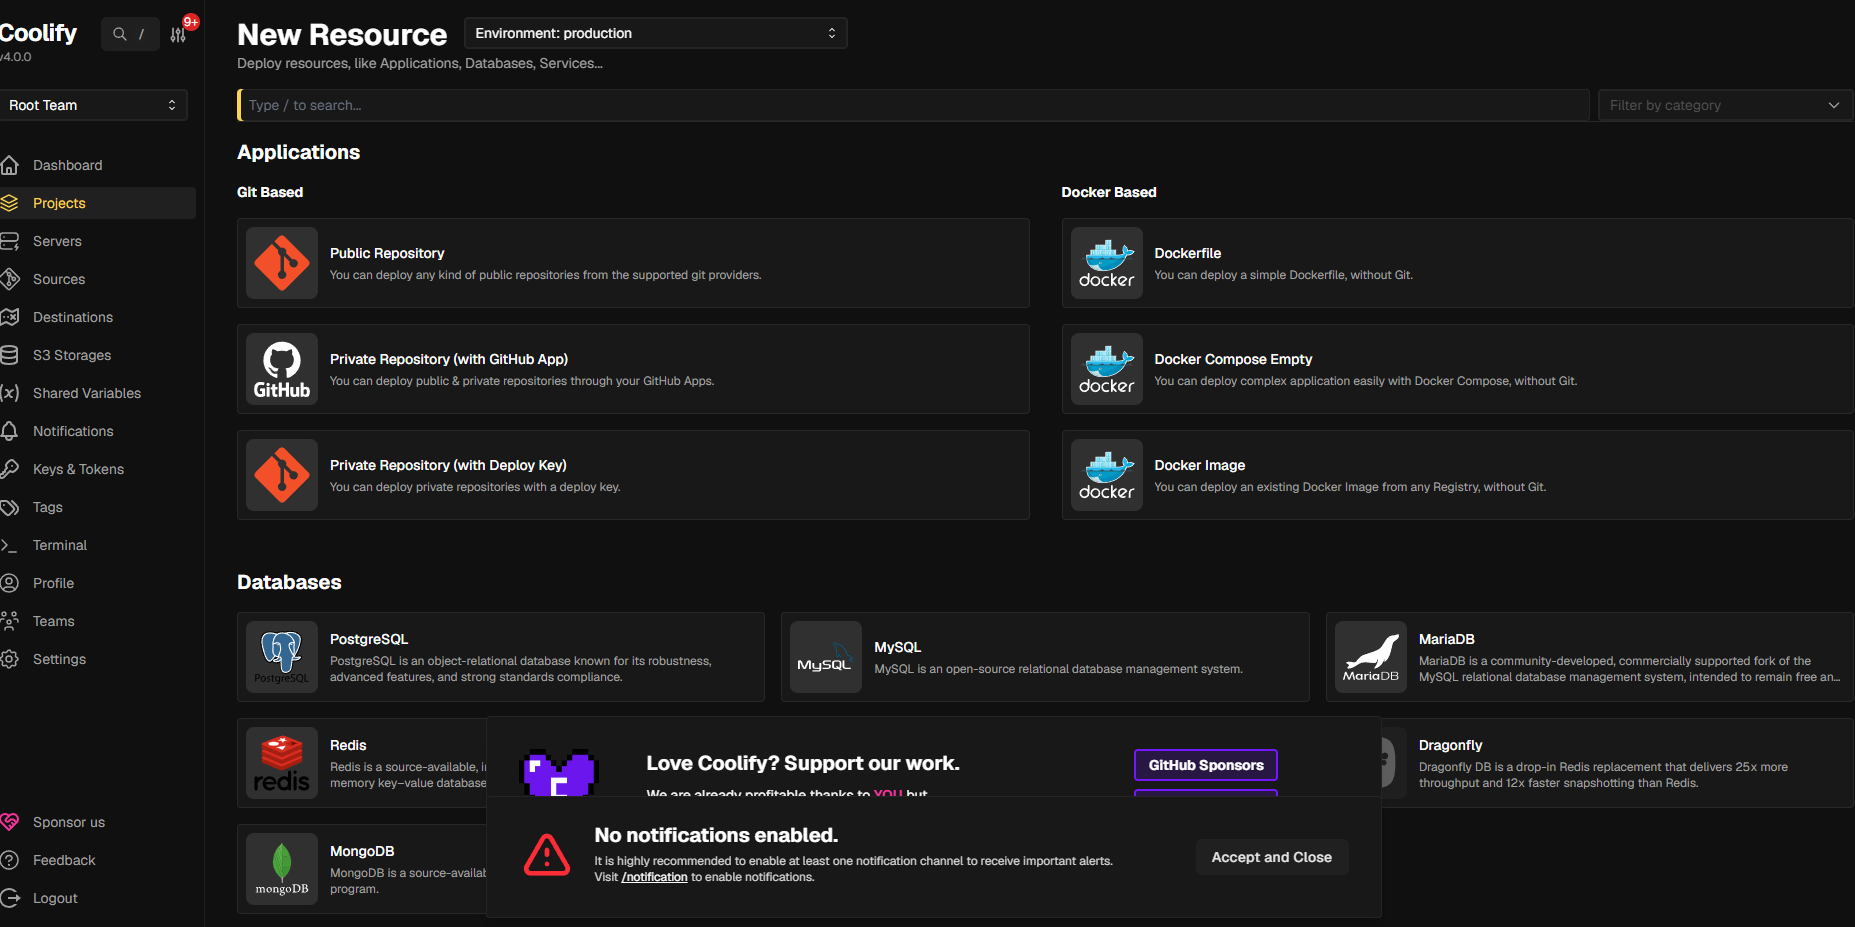Screen dimensions: 1855x927
Task: Click the Public Repository description text
Action: point(546,275)
